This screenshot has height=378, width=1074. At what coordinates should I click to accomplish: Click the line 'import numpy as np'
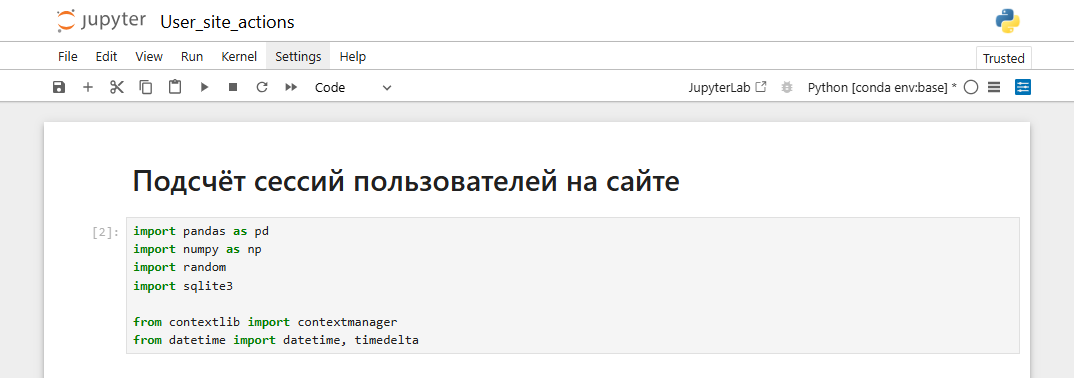tap(197, 249)
